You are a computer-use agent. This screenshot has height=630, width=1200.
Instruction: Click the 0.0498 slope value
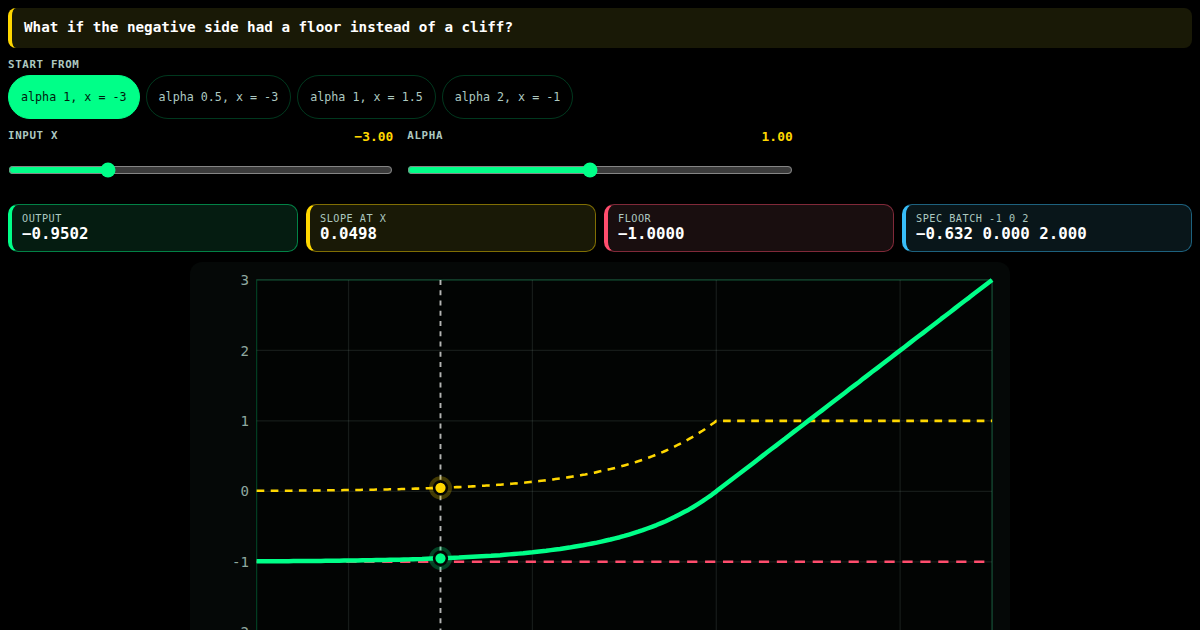(349, 234)
